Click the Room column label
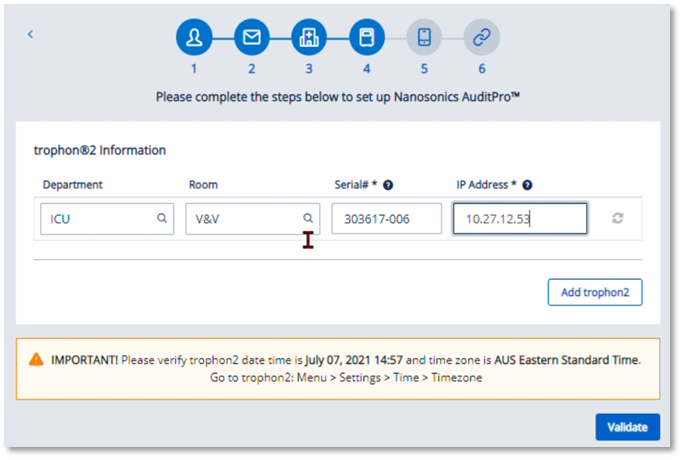The height and width of the screenshot is (460, 683). [203, 185]
